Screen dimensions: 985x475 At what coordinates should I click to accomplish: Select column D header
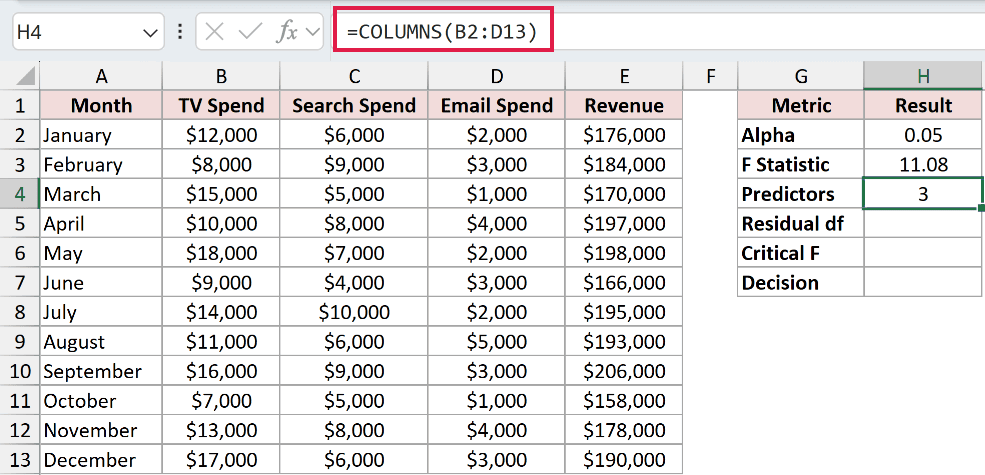coord(497,76)
